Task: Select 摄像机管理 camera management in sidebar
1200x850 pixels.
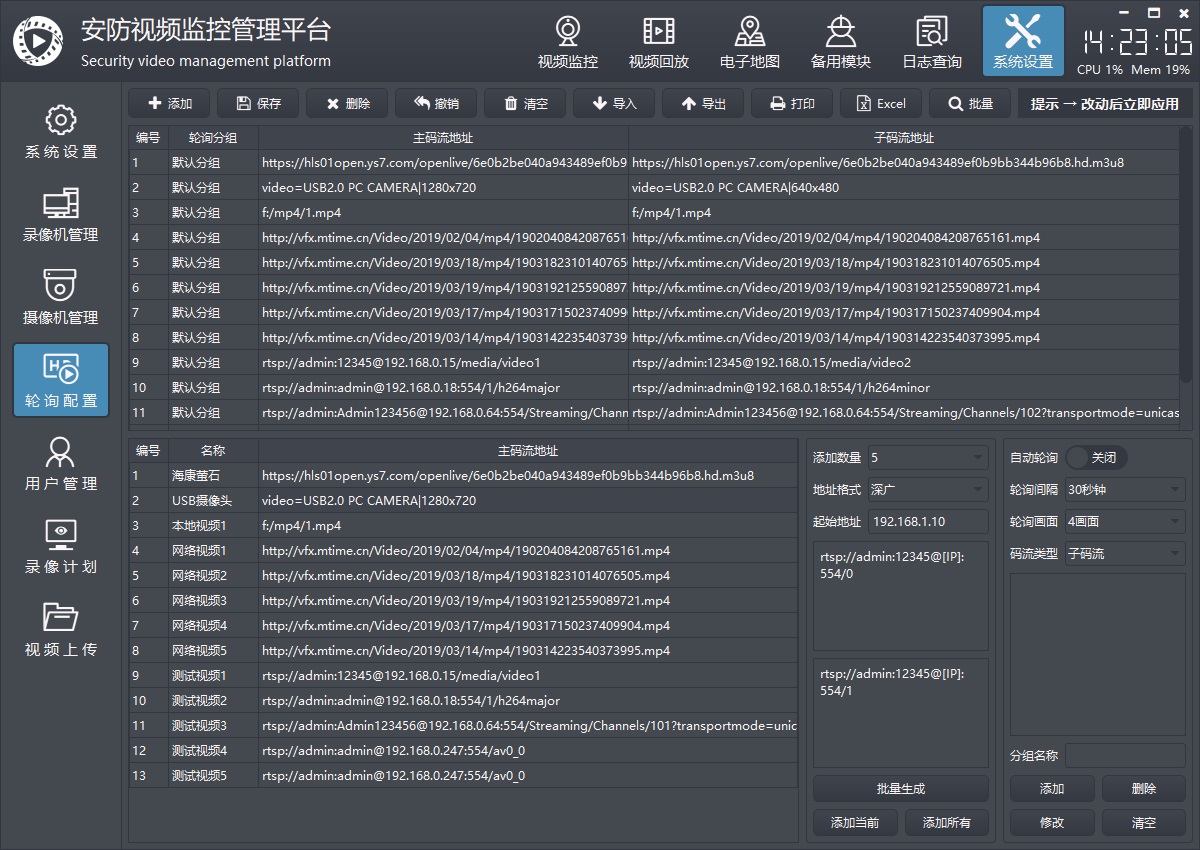Action: 61,297
